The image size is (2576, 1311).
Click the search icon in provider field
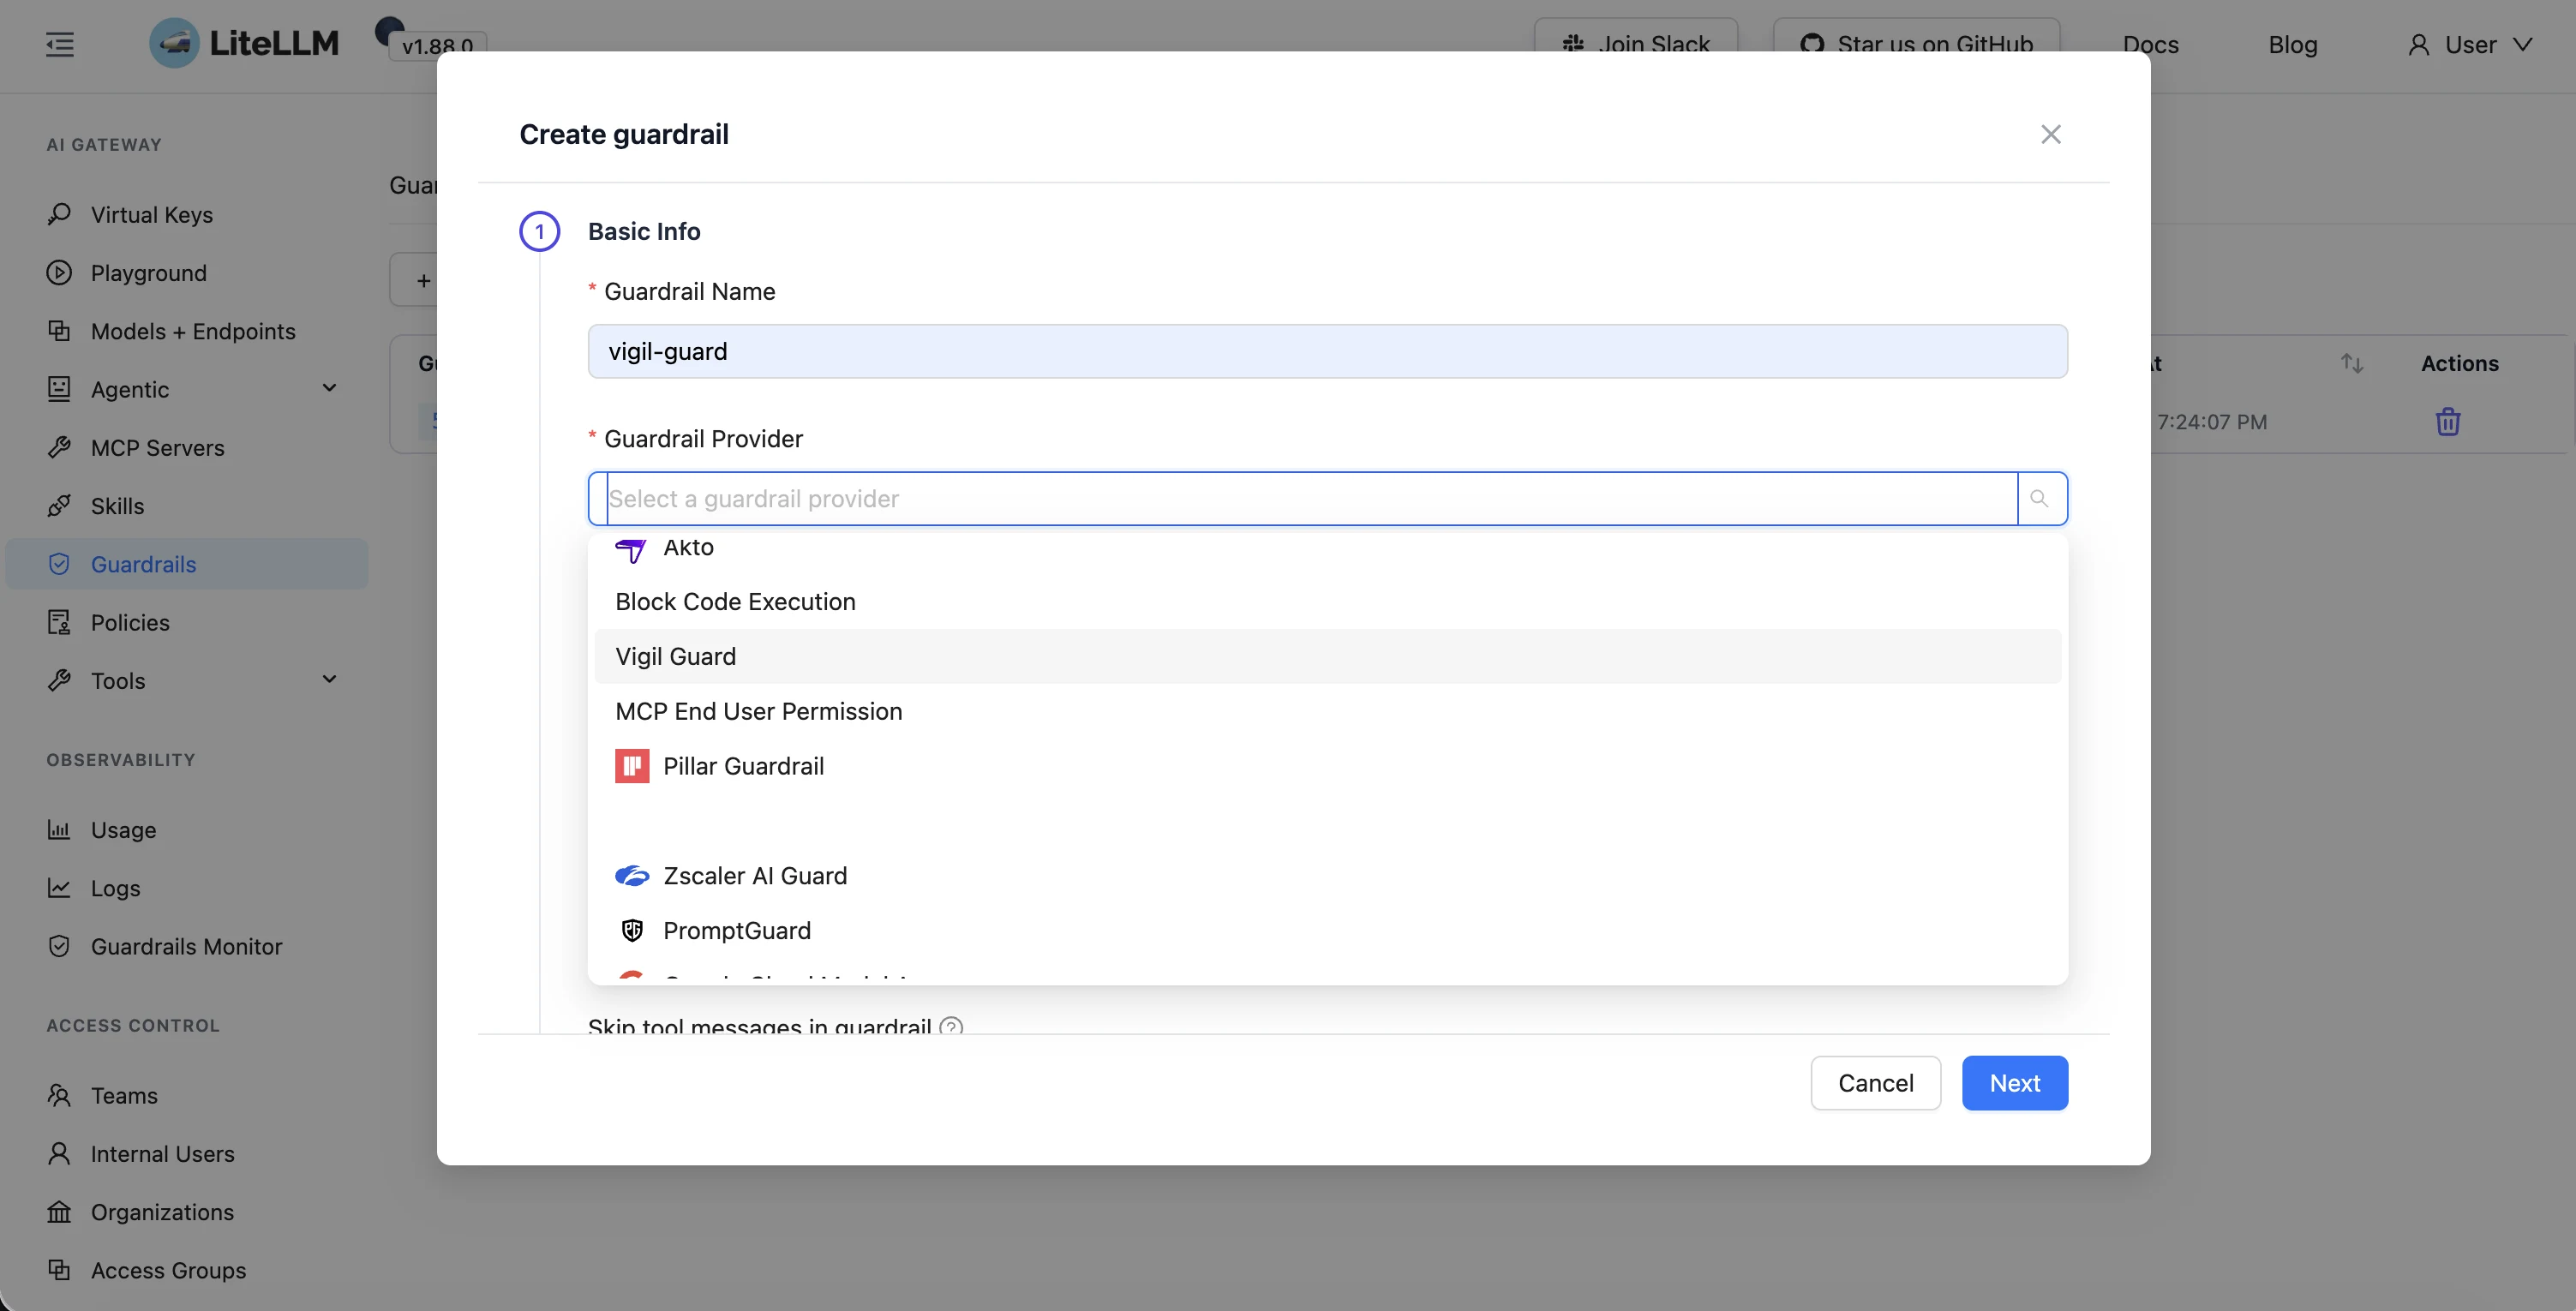click(2039, 498)
